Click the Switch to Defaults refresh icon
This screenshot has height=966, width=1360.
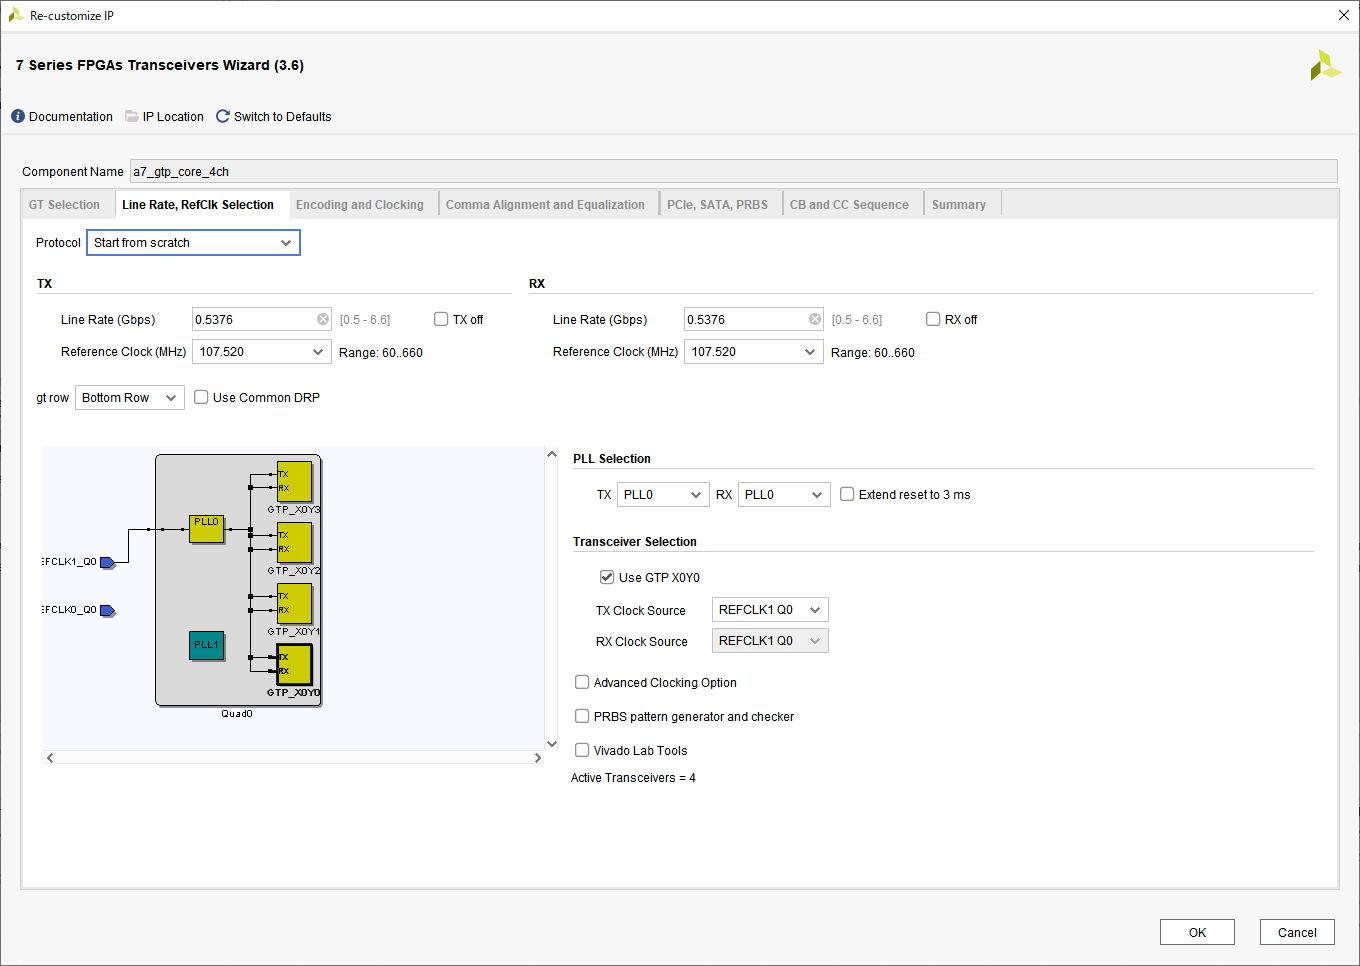223,117
